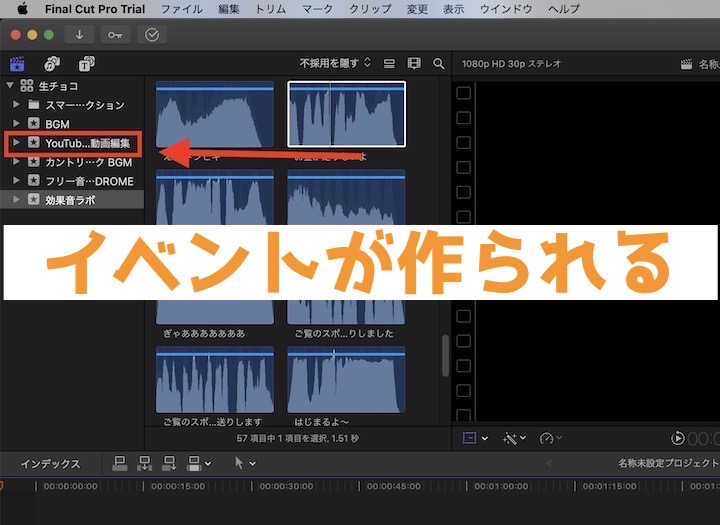Click the インデックス button

[x=50, y=464]
